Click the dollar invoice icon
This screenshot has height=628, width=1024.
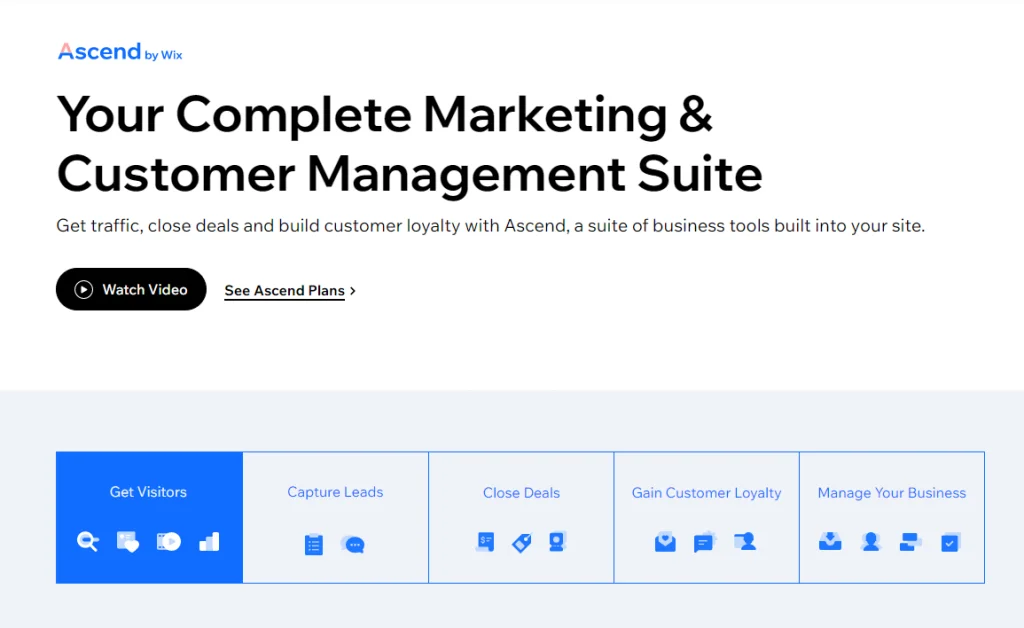click(x=486, y=542)
